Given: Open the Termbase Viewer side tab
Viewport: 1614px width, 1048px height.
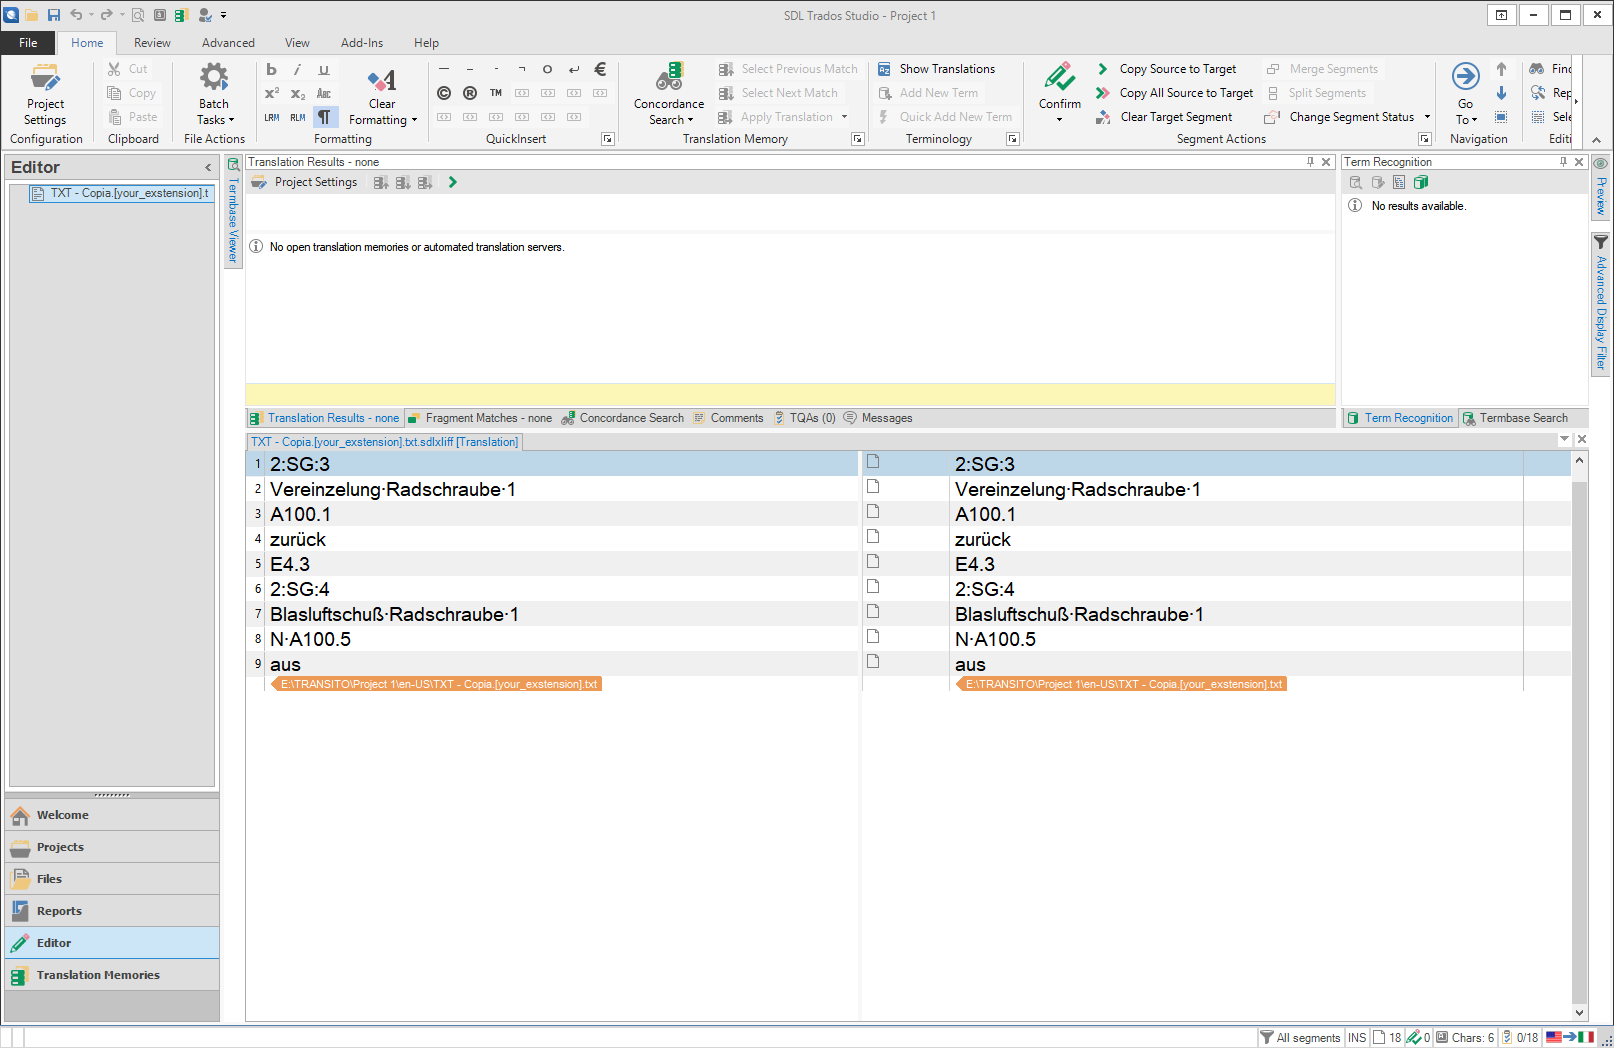Looking at the screenshot, I should click(233, 212).
